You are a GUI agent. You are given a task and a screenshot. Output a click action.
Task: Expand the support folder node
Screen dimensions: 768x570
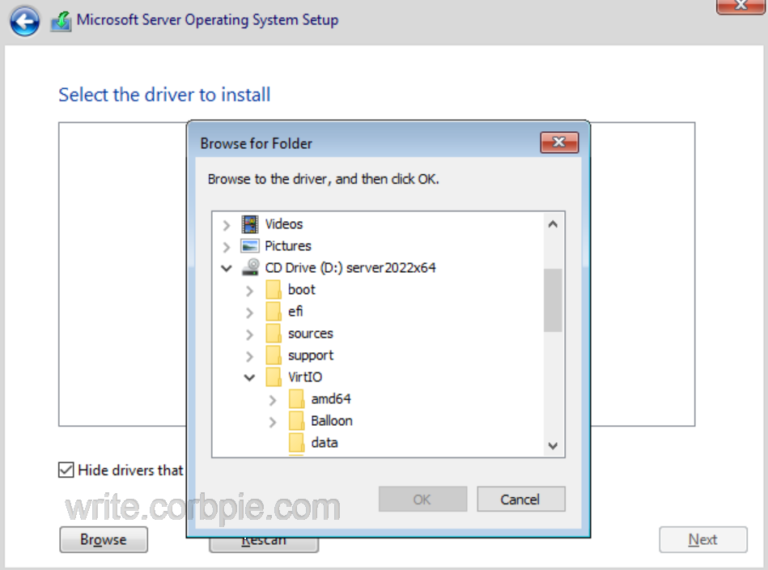coord(249,356)
